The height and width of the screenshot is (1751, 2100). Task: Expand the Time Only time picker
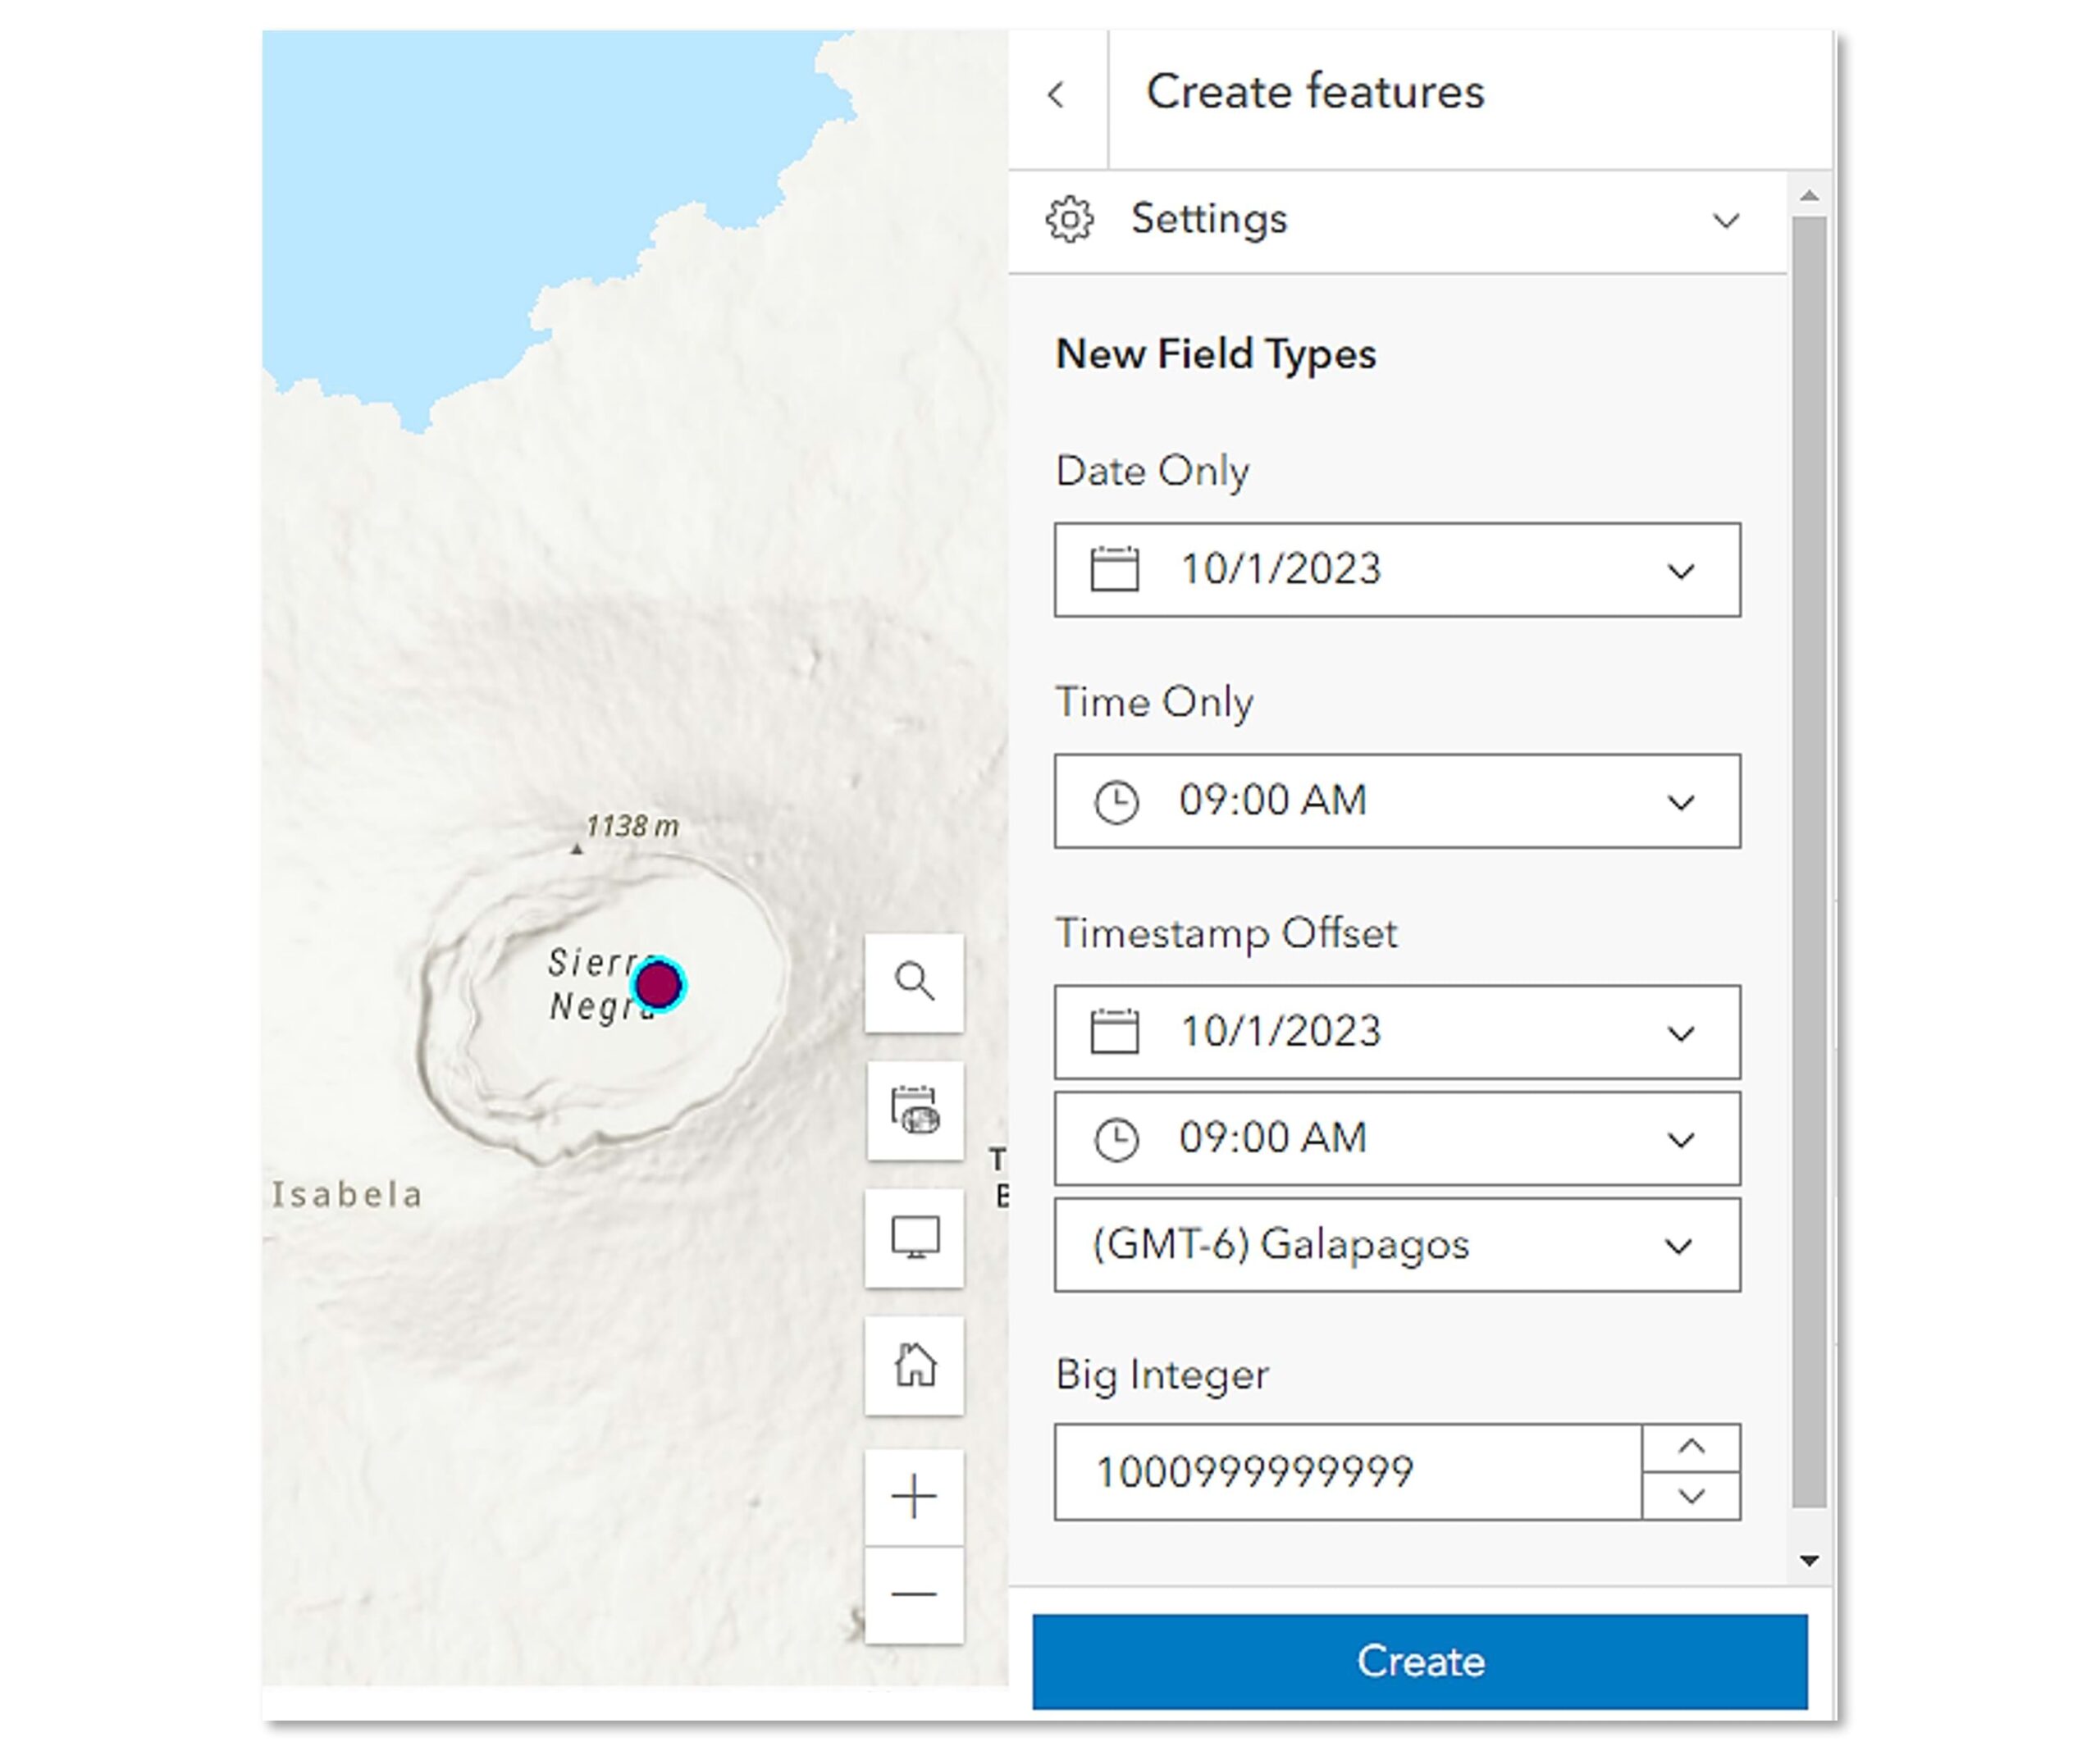pos(1681,800)
